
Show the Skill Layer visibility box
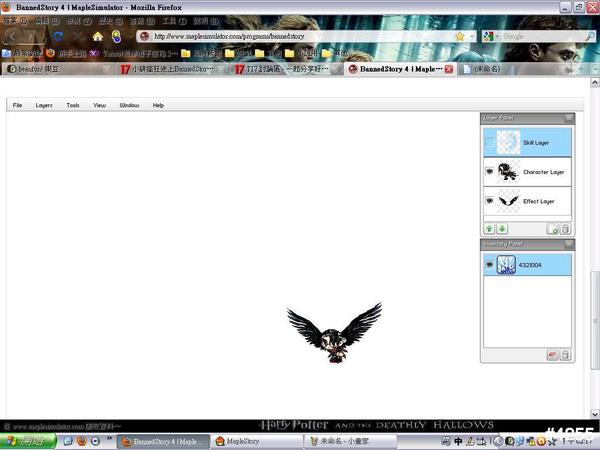click(490, 143)
